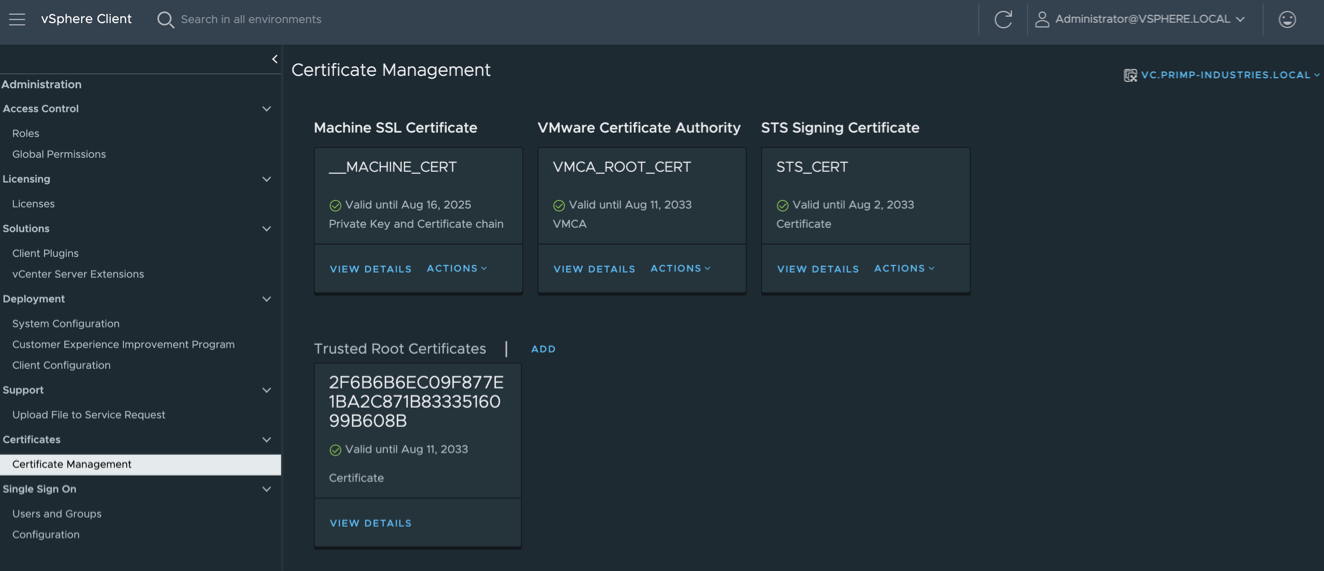The width and height of the screenshot is (1324, 571).
Task: Click the Machine SSL Certificate heading
Action: (396, 128)
